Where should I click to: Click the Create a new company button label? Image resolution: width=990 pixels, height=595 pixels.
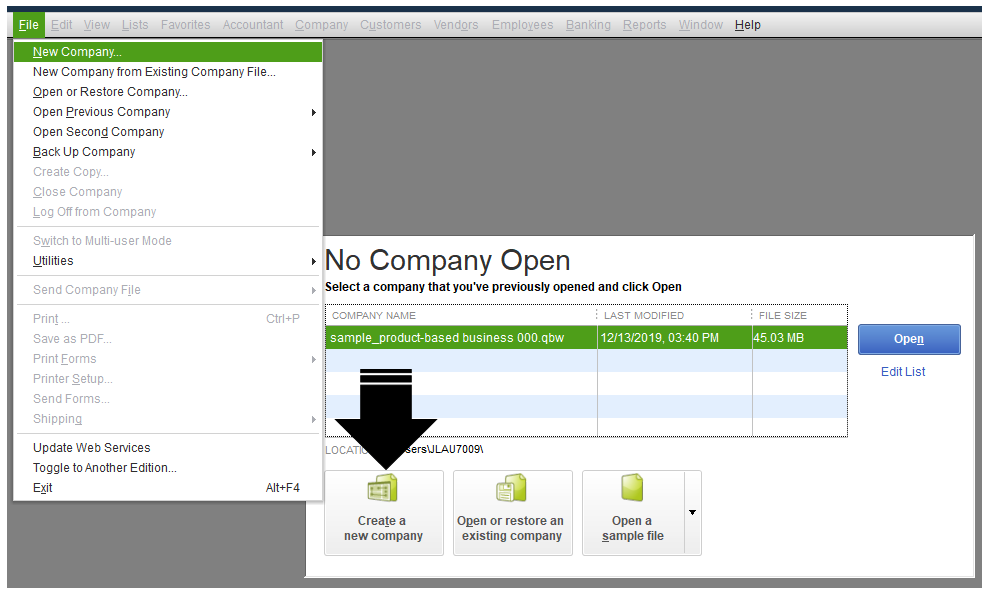click(383, 529)
